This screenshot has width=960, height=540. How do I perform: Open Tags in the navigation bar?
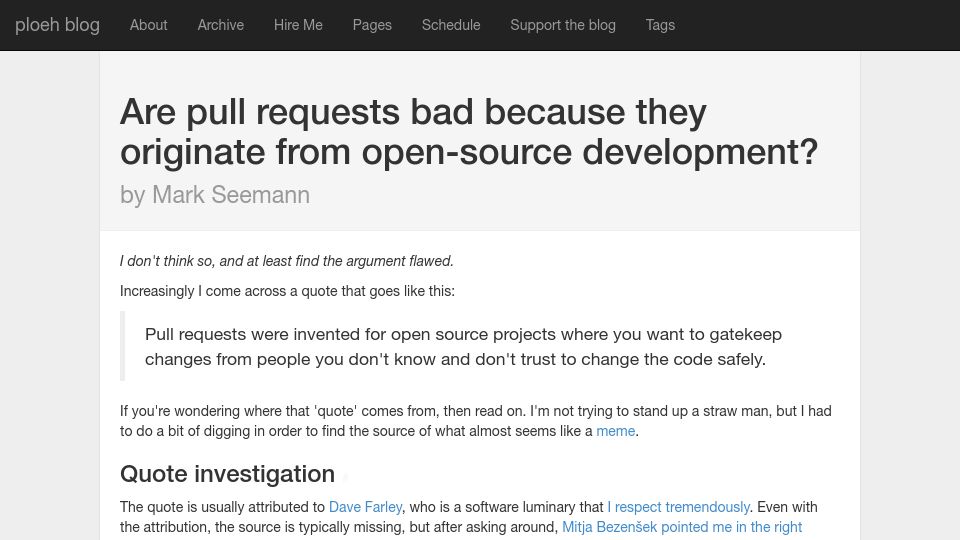660,25
